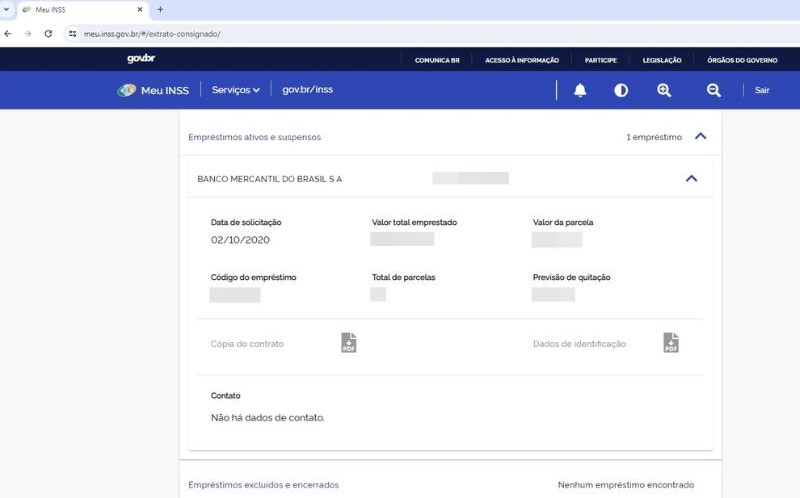This screenshot has width=800, height=498.
Task: Go back in browser history
Action: click(x=8, y=34)
